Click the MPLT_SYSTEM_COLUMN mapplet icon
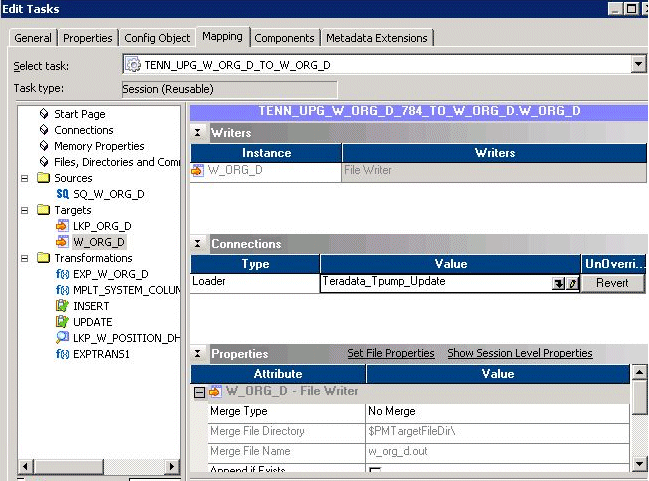The height and width of the screenshot is (481, 649). tap(62, 290)
